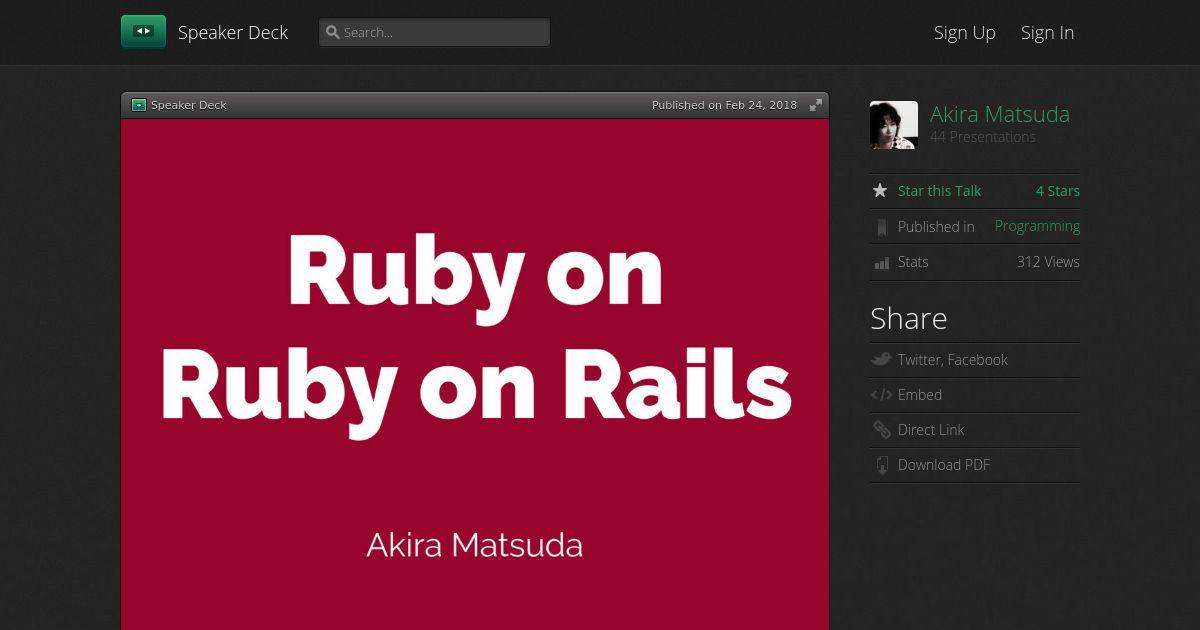Get the Direct Link
This screenshot has height=630, width=1200.
tap(931, 430)
